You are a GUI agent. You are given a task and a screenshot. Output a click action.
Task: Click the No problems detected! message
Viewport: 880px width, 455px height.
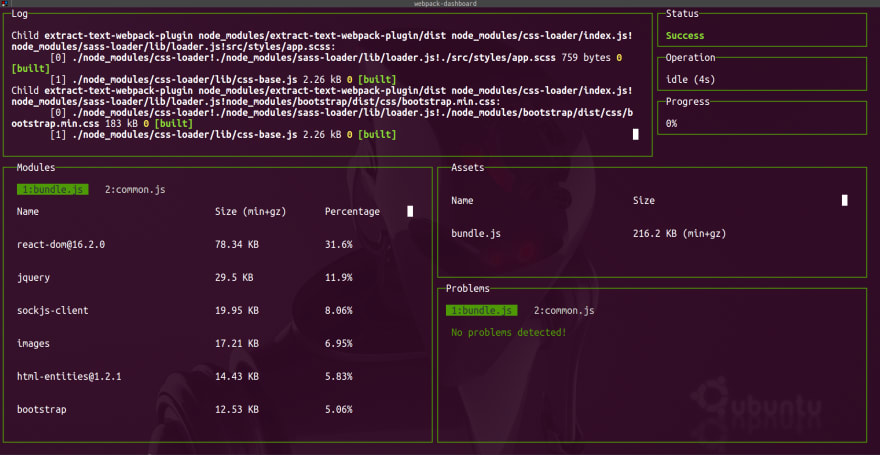(509, 333)
